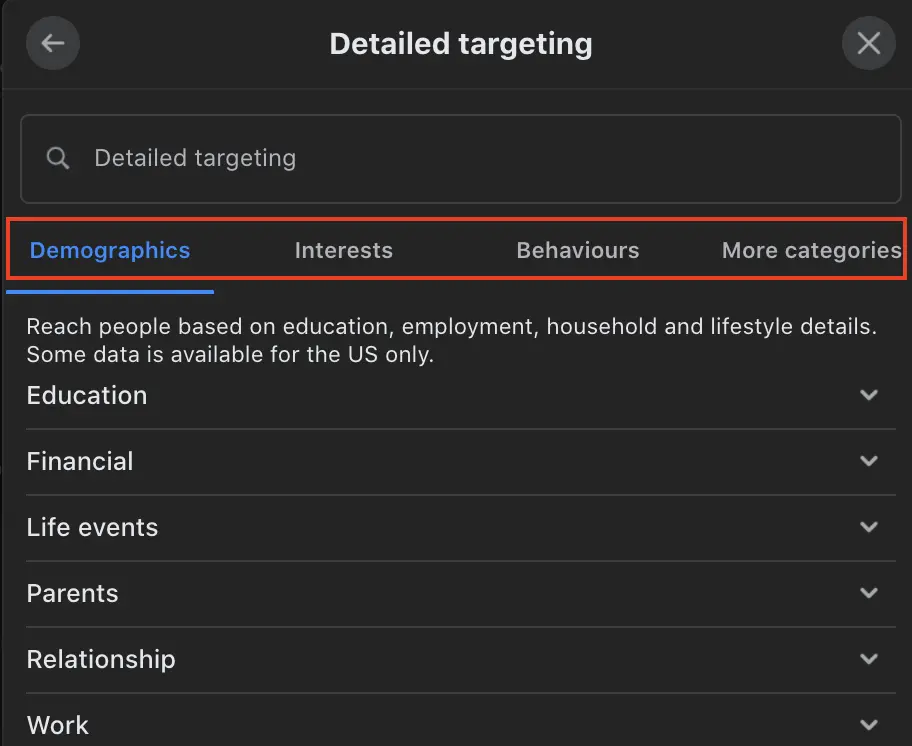The width and height of the screenshot is (912, 746).
Task: Go back using the left arrow button
Action: [x=53, y=43]
